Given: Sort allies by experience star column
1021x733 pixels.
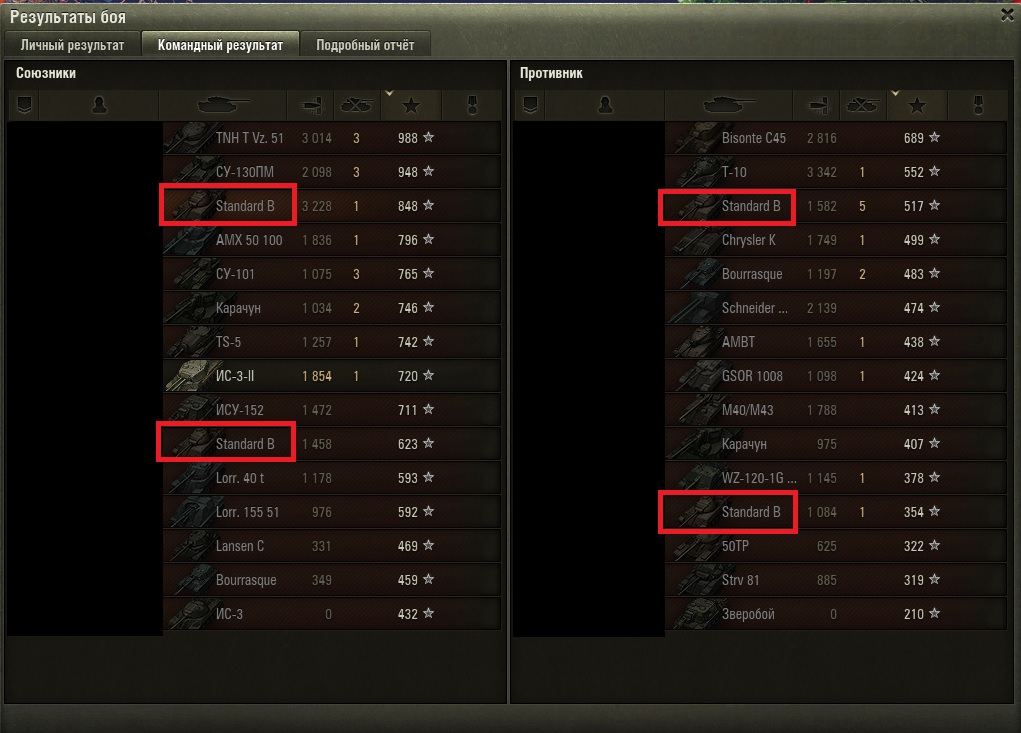Looking at the screenshot, I should (x=411, y=105).
